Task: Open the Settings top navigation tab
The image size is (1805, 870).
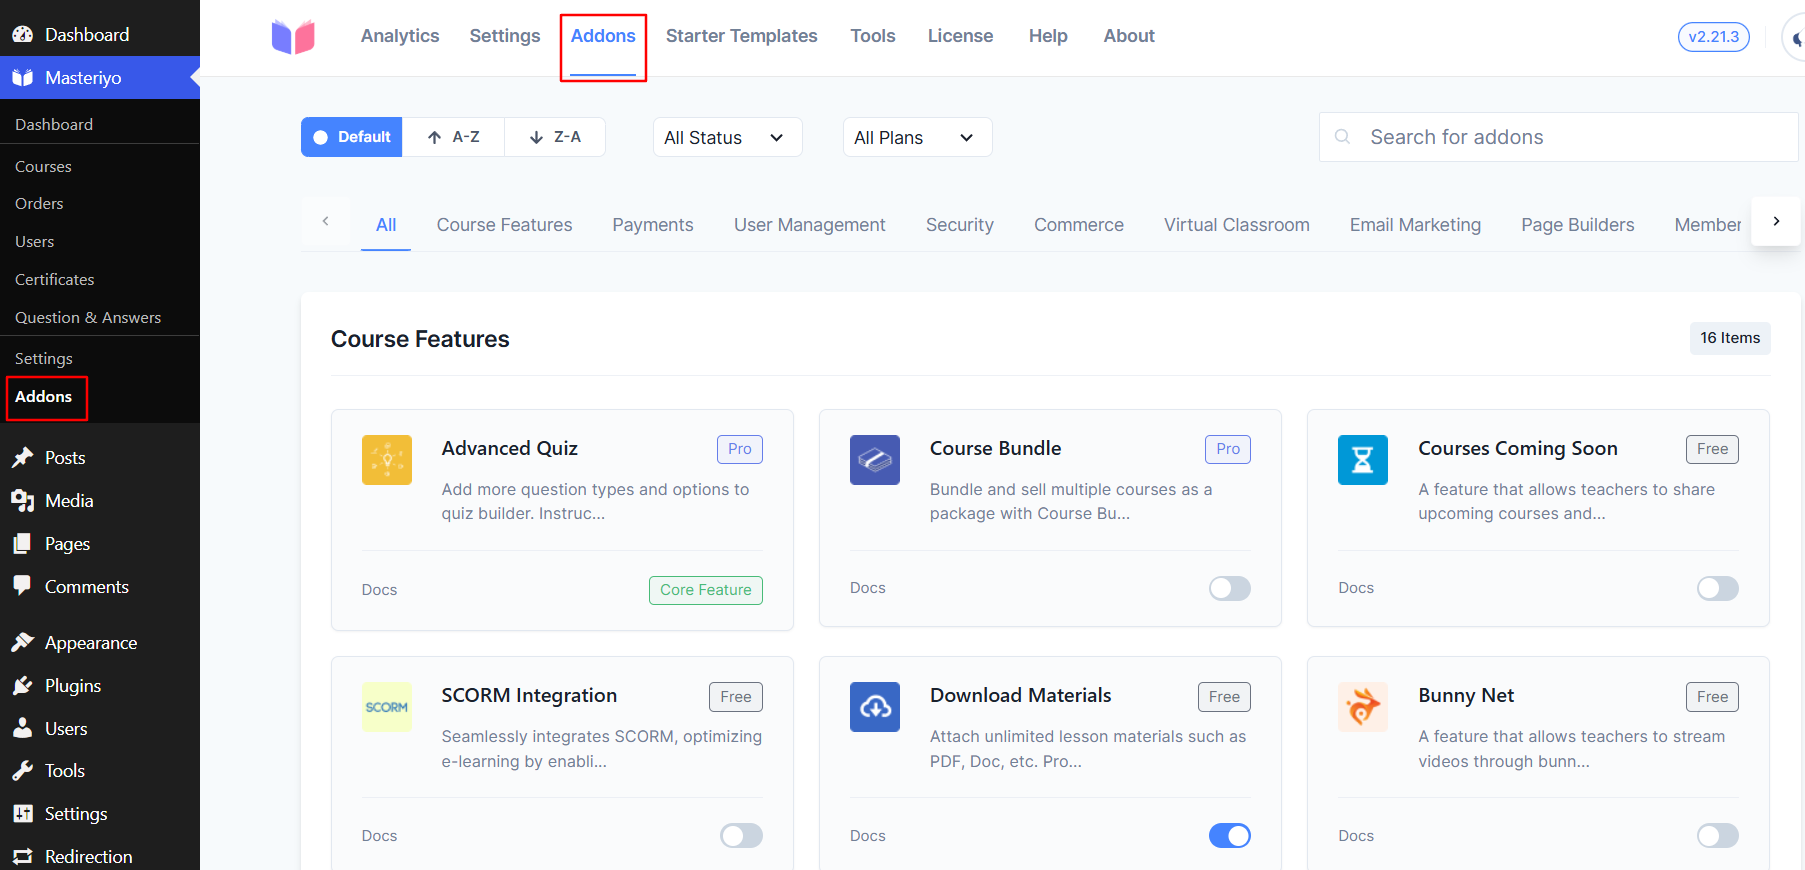Action: point(505,36)
